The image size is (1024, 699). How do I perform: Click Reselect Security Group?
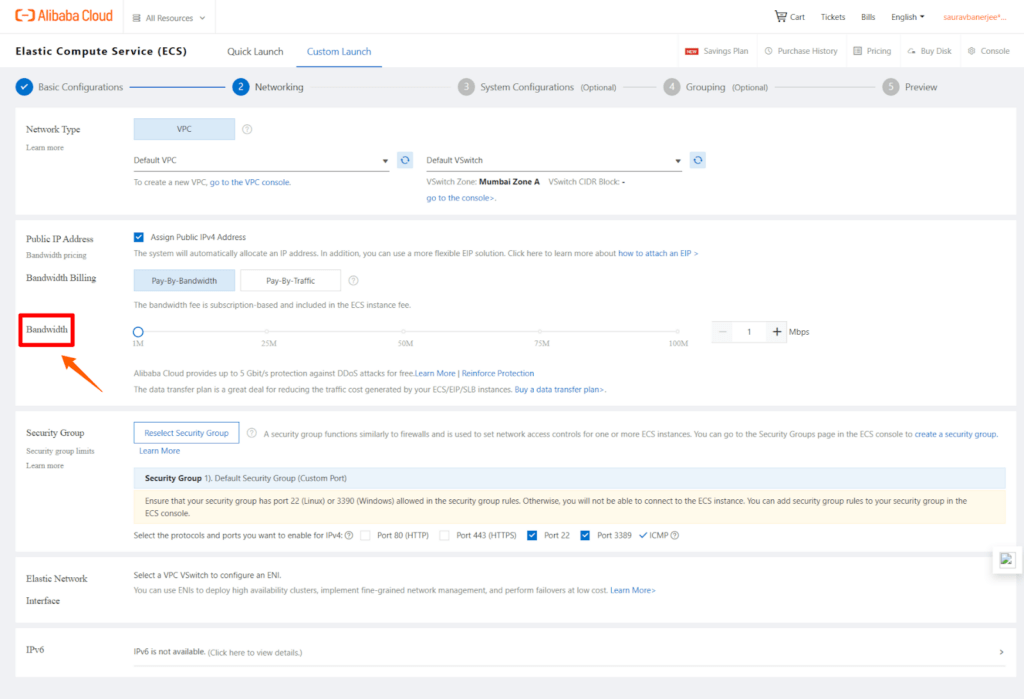tap(186, 433)
